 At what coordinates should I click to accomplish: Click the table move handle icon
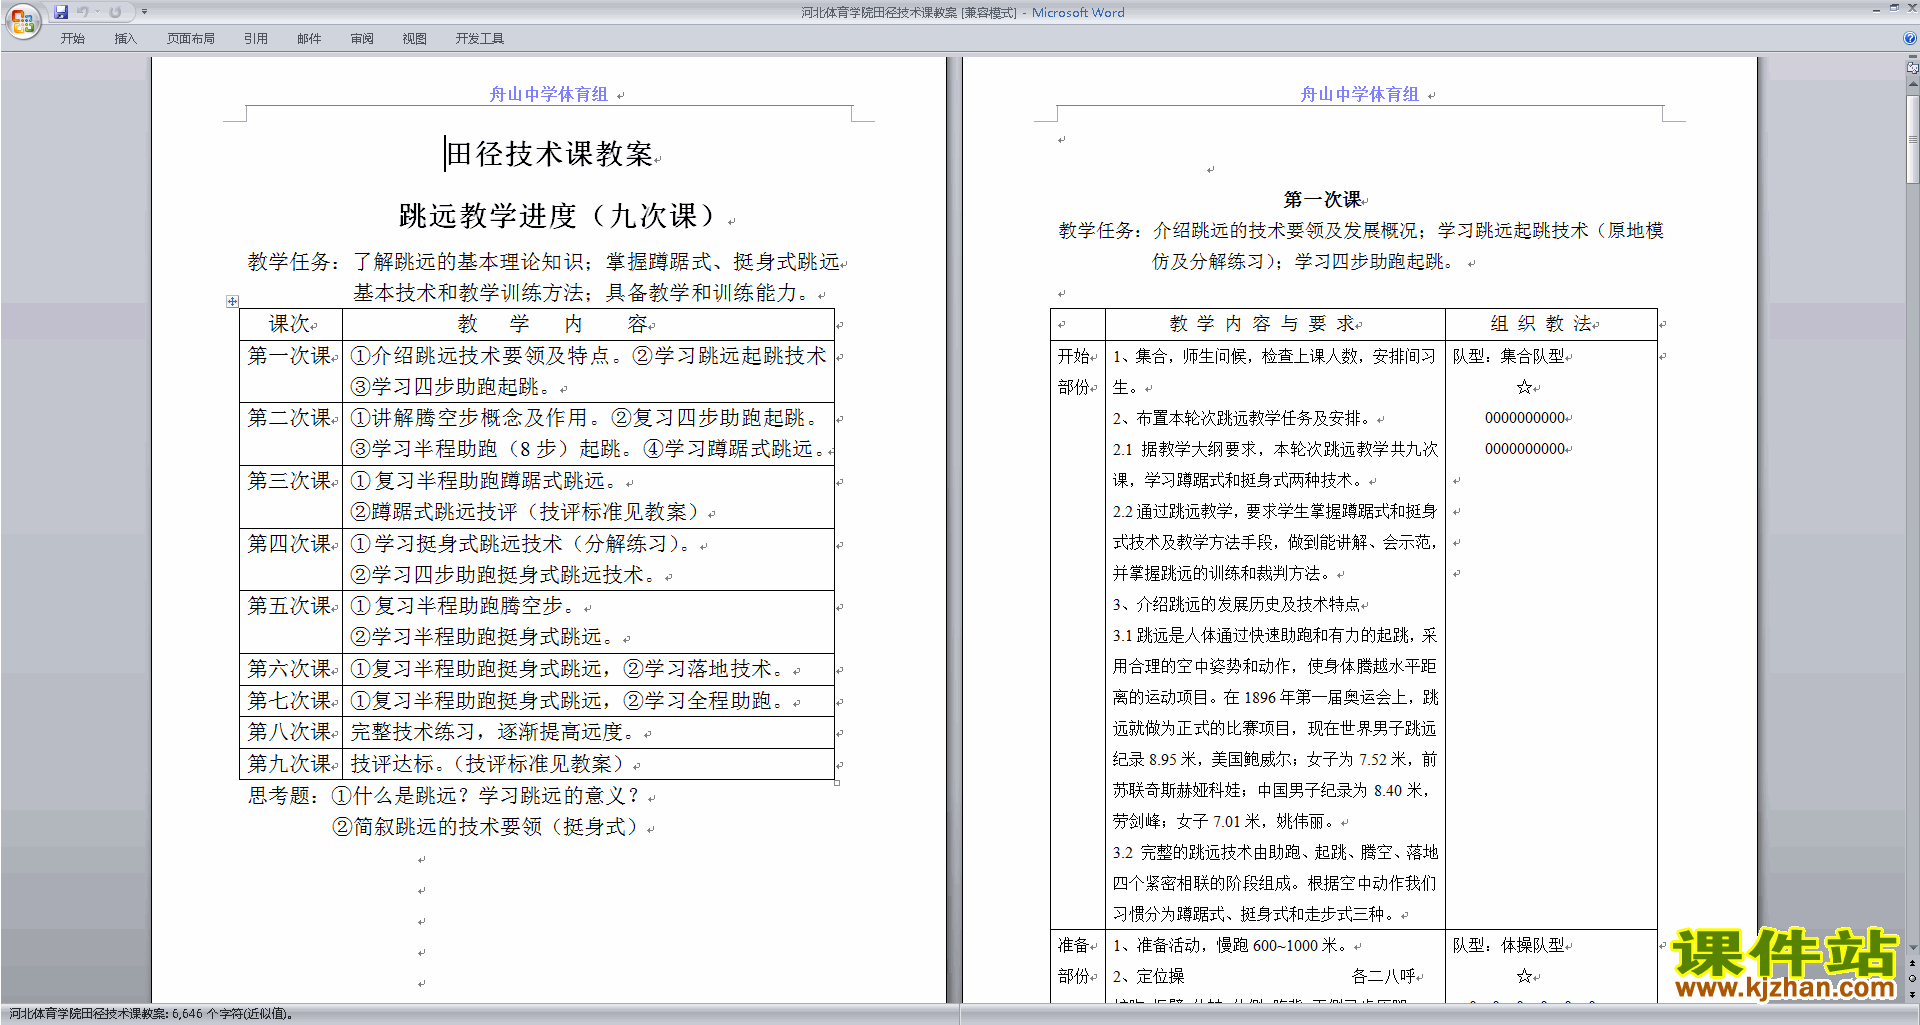pos(232,301)
